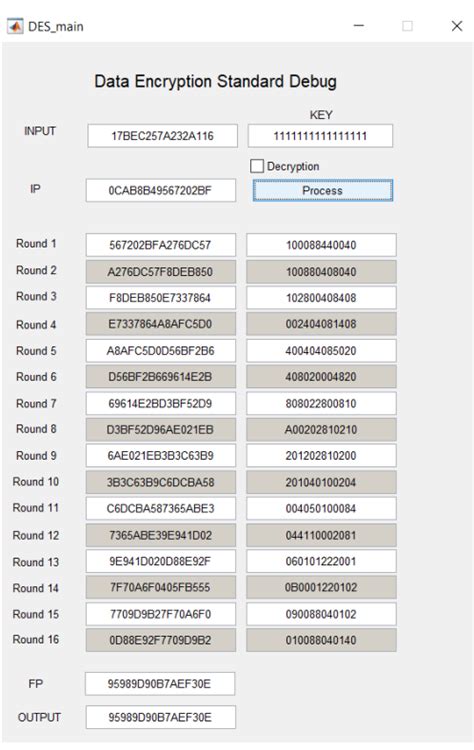Select the Round 1 data field
This screenshot has height=750, width=474.
click(x=161, y=245)
